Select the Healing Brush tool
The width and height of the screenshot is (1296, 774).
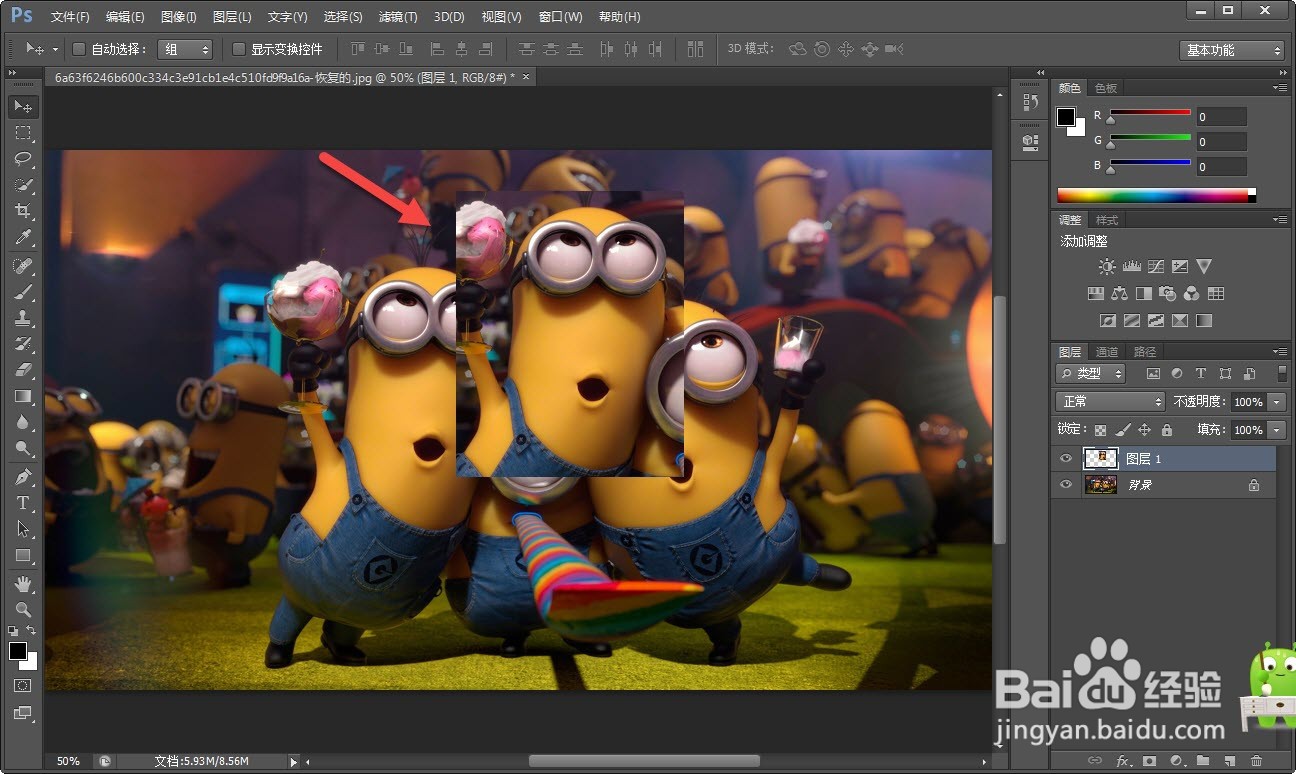click(x=23, y=266)
